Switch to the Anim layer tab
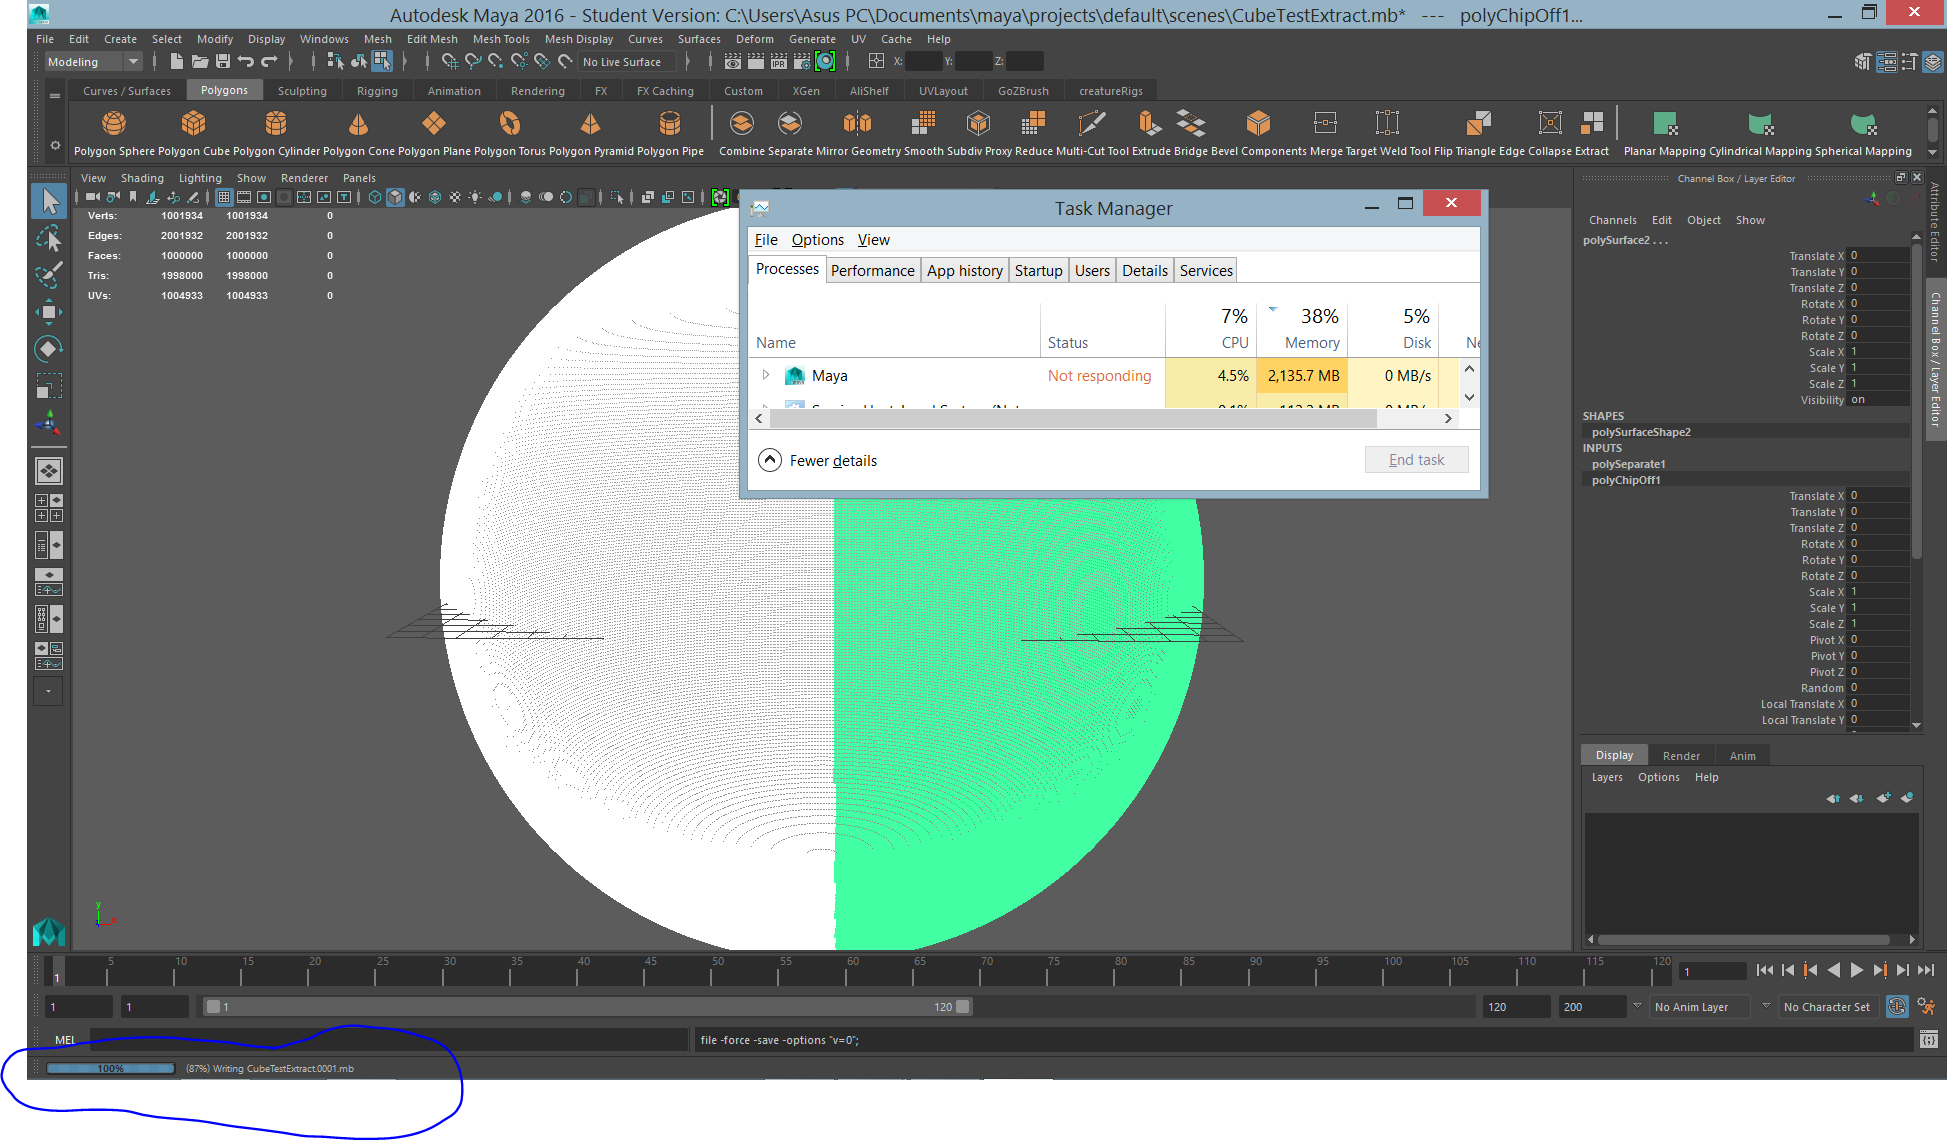 point(1742,756)
